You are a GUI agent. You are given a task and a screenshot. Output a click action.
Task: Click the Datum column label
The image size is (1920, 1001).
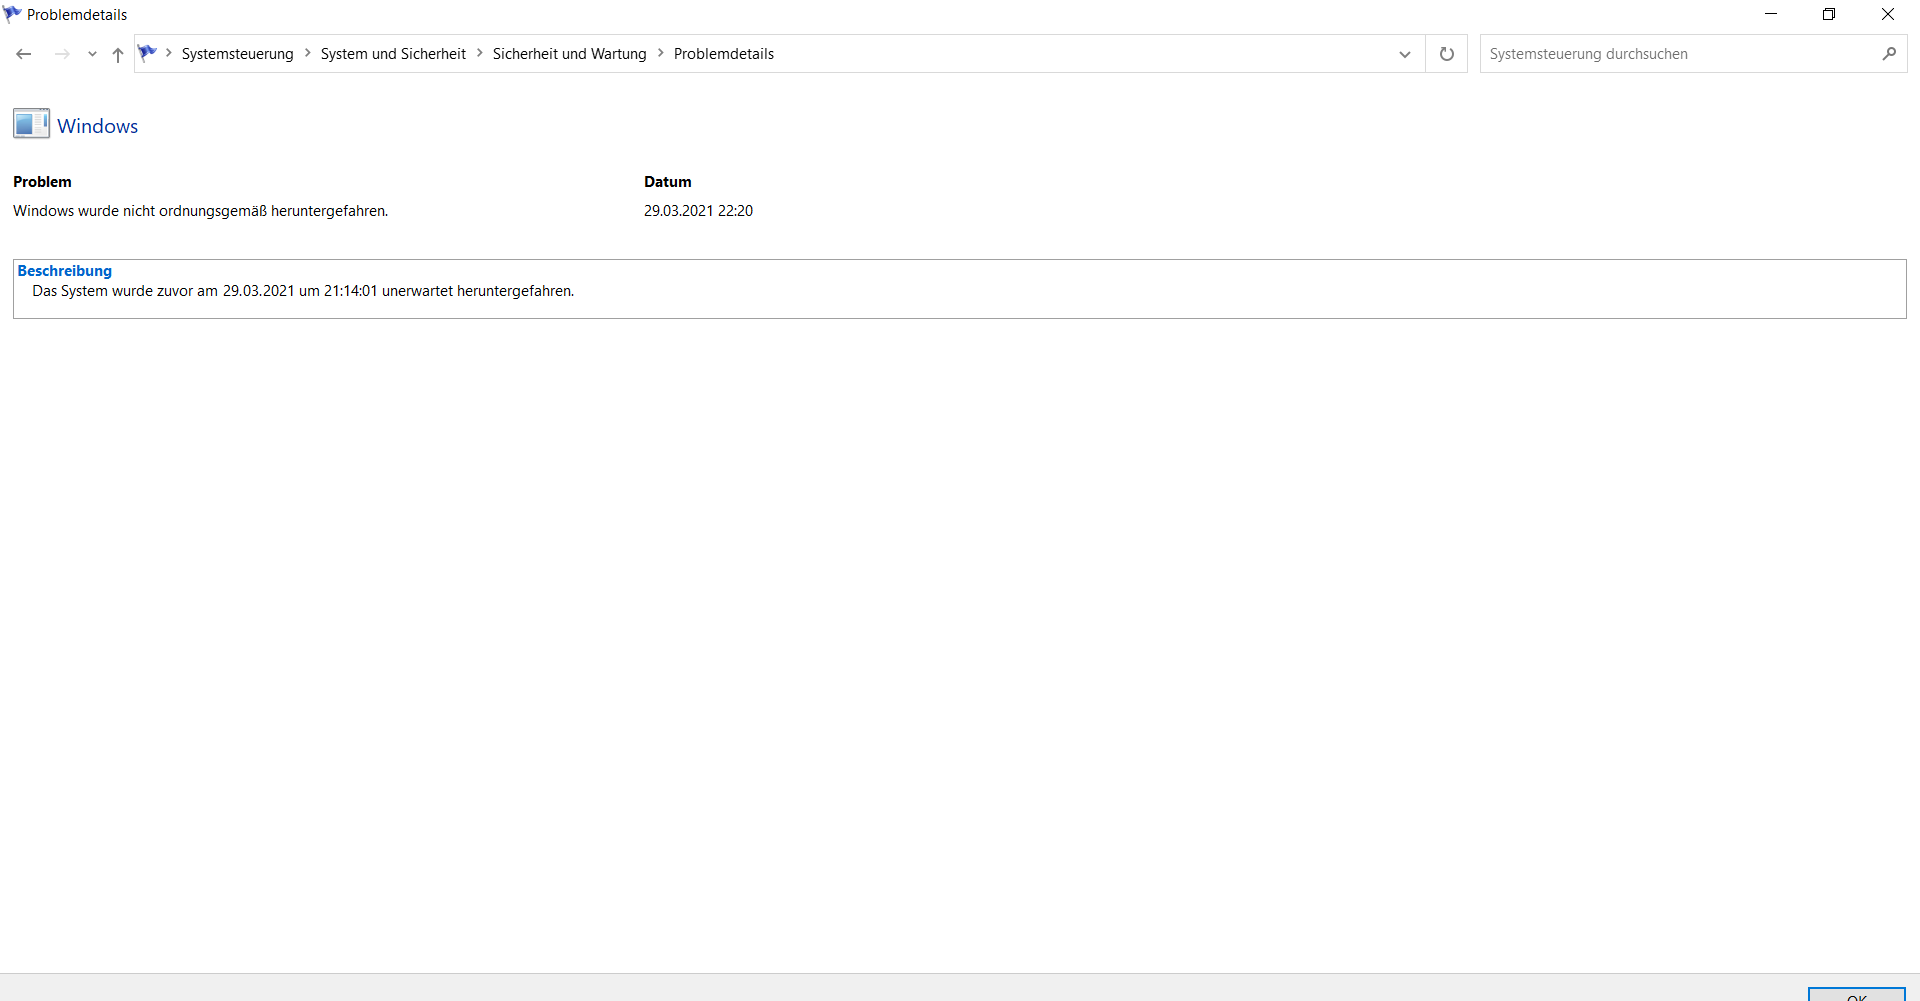[668, 182]
